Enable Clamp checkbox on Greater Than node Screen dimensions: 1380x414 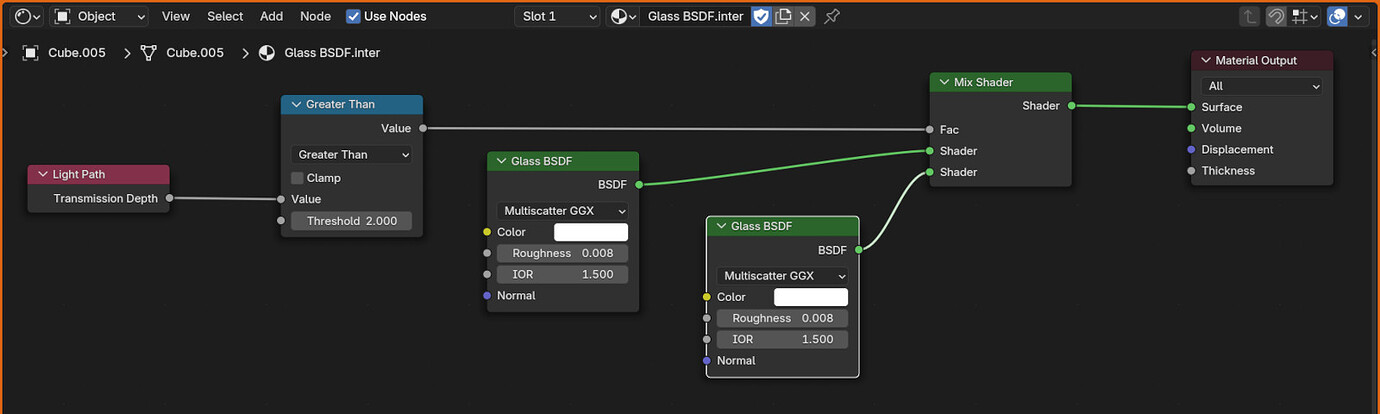click(x=297, y=178)
